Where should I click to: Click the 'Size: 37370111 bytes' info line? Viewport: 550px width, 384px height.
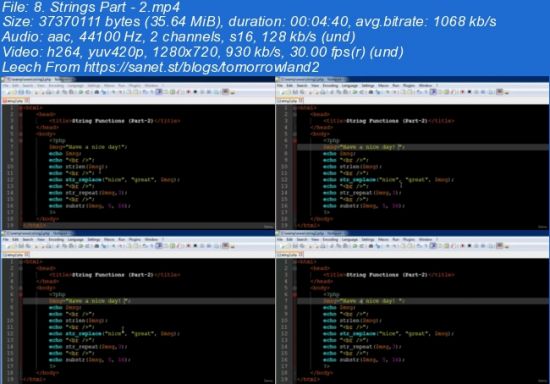click(249, 22)
